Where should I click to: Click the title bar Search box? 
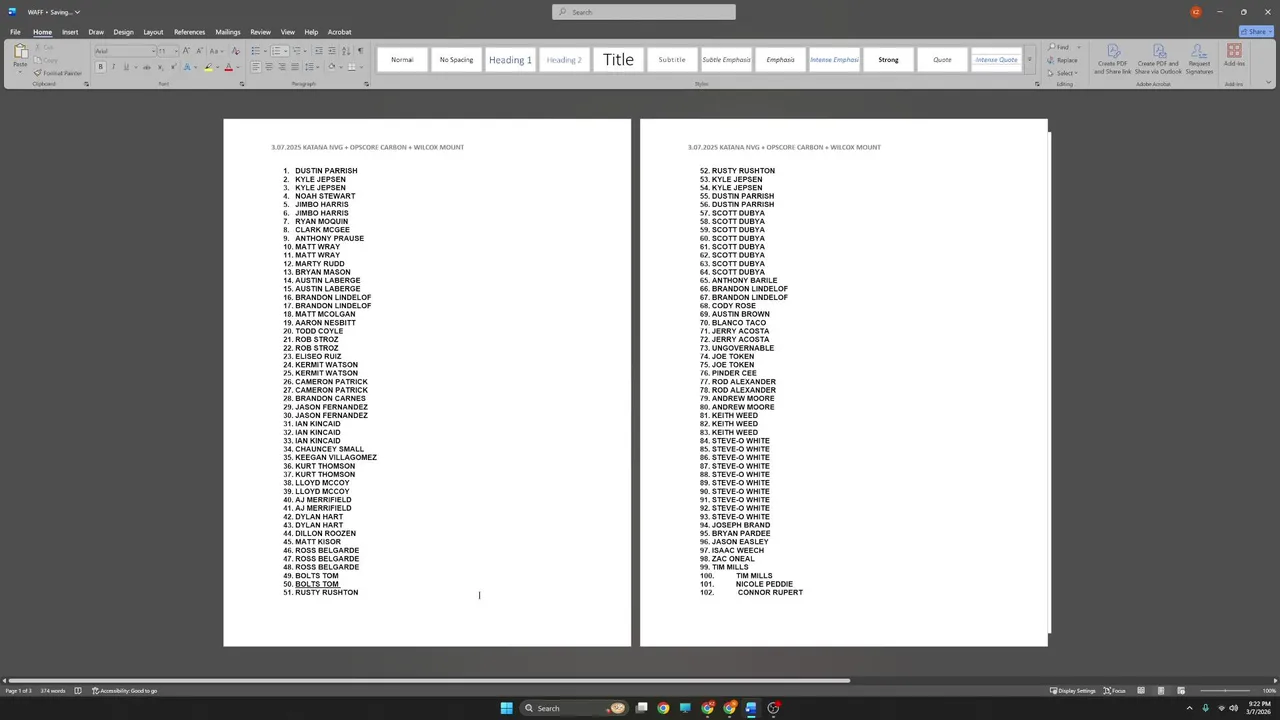coord(644,12)
